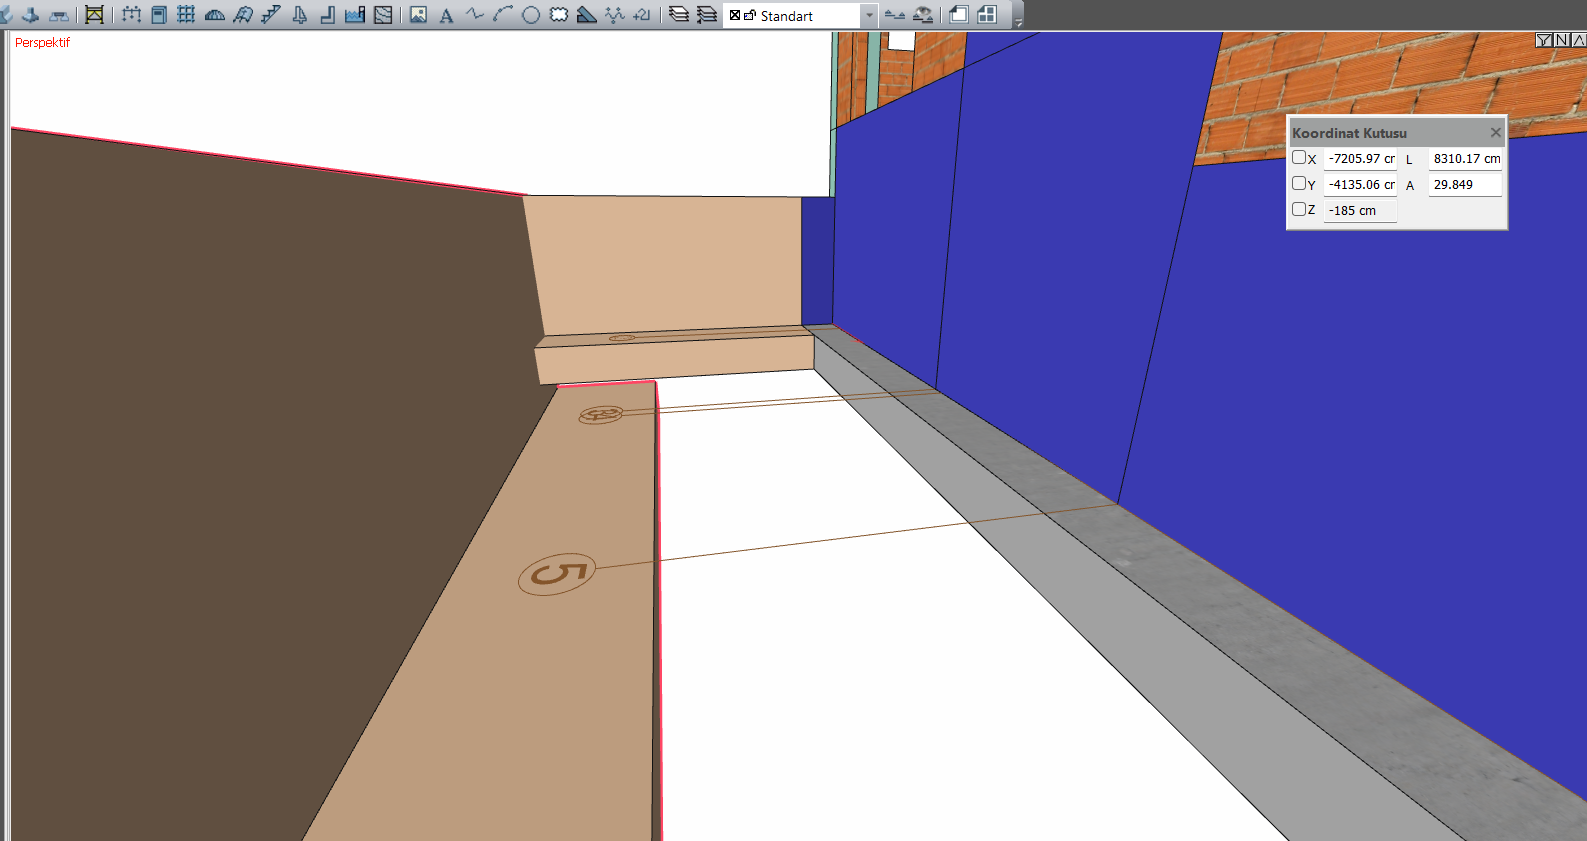Select the door/panel tool icon
The width and height of the screenshot is (1587, 841).
point(159,15)
